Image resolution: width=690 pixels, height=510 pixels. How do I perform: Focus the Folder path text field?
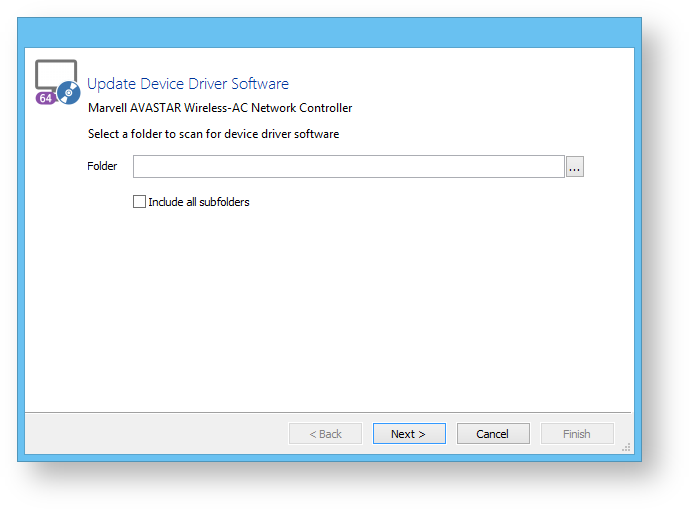[x=348, y=167]
